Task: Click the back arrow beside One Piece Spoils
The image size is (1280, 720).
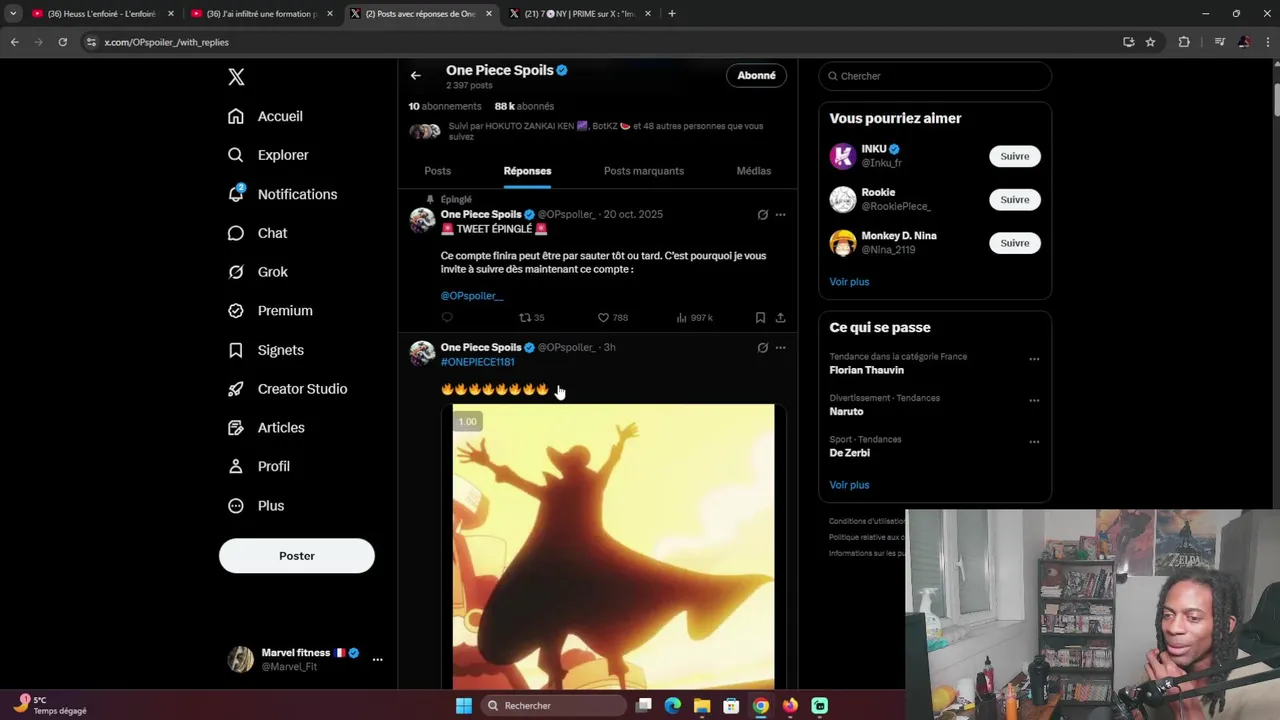Action: pyautogui.click(x=416, y=75)
